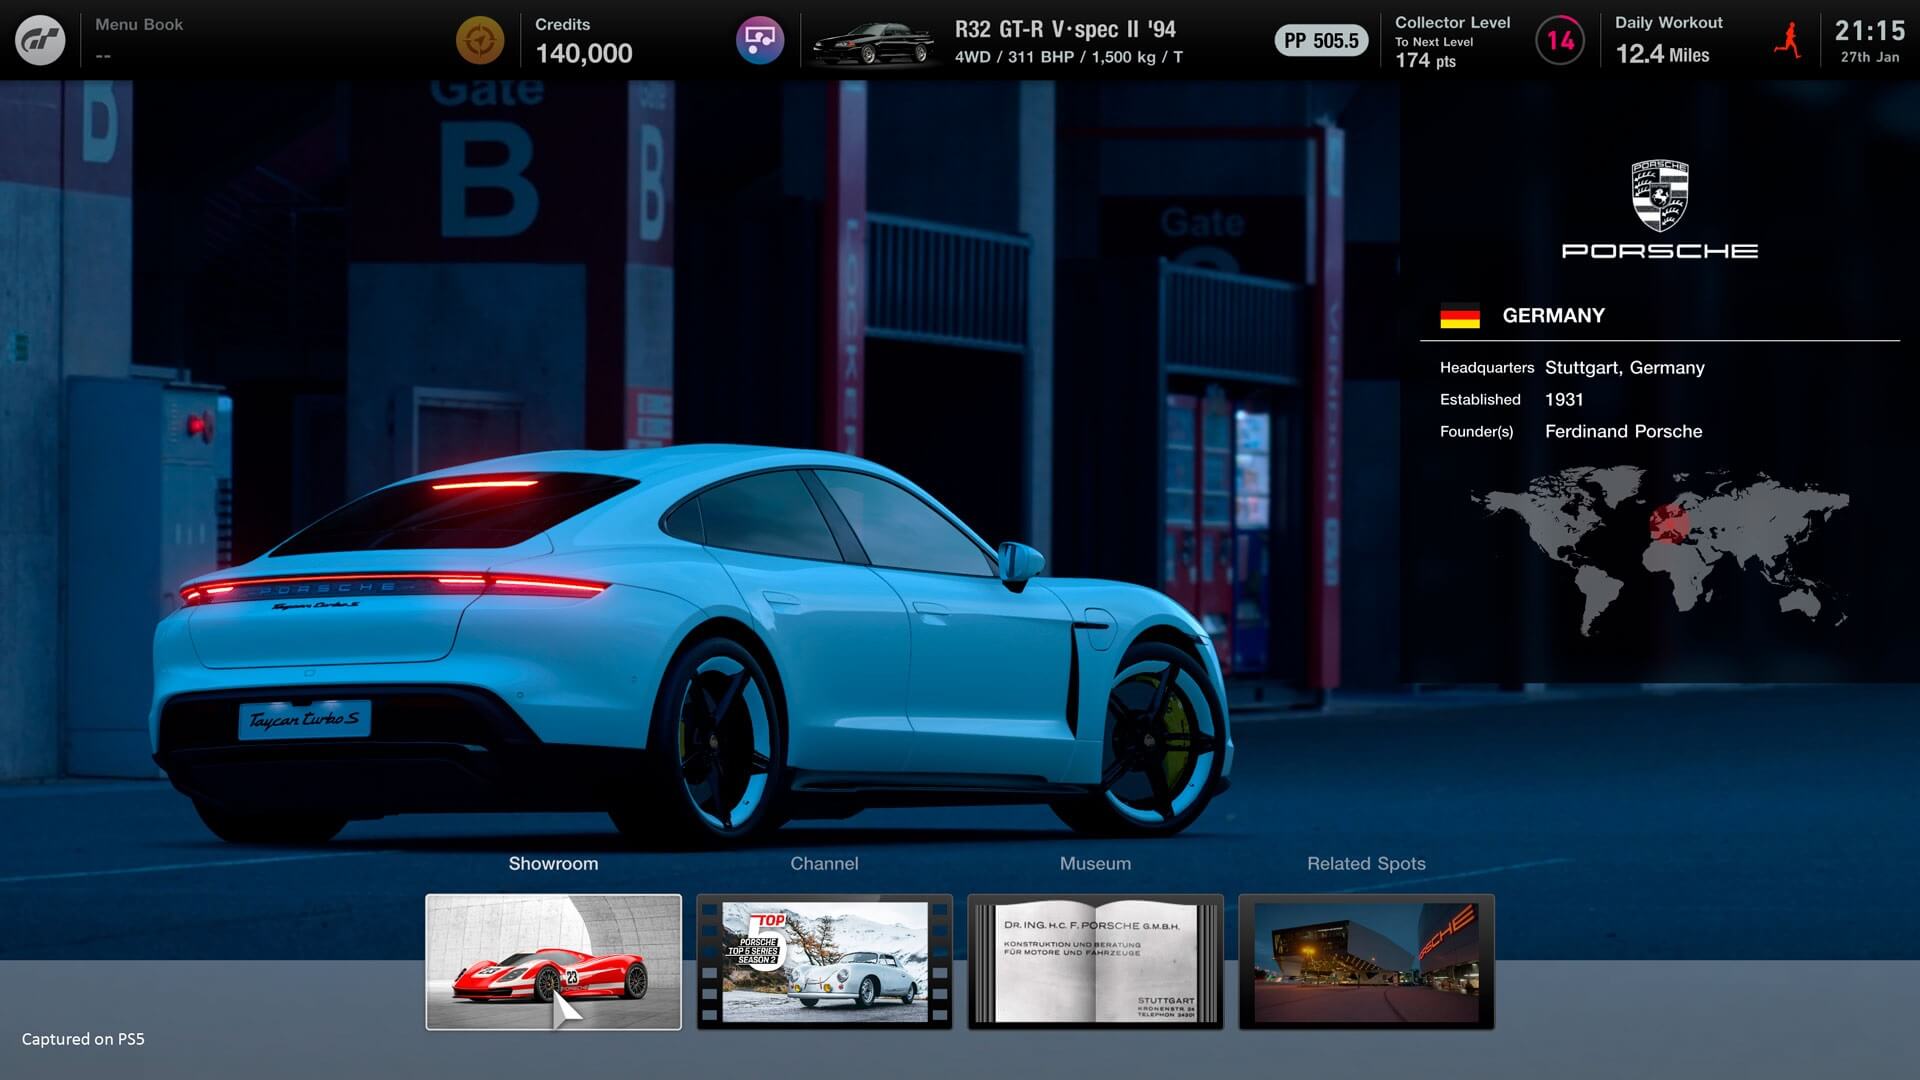
Task: Select the Related Spots label
Action: [x=1366, y=863]
